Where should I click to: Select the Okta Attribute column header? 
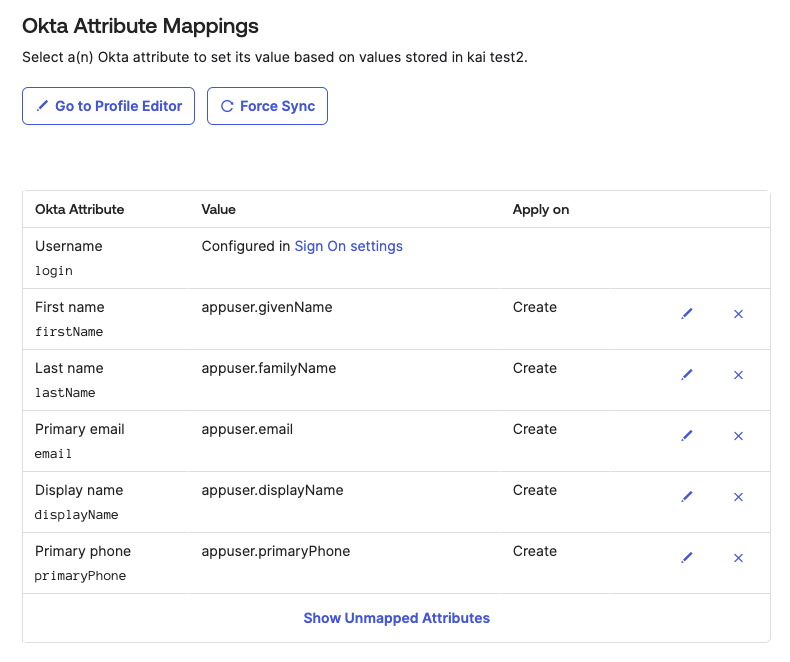(80, 210)
